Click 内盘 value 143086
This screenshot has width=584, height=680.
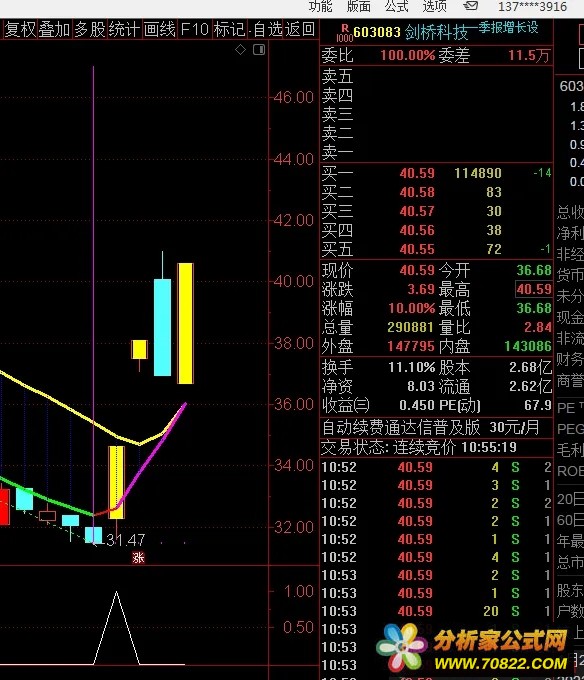coord(528,346)
